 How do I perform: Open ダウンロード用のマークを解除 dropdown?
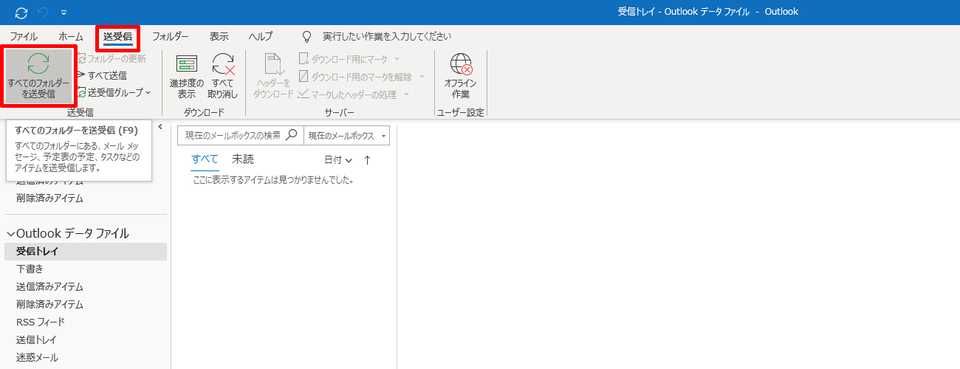[361, 76]
